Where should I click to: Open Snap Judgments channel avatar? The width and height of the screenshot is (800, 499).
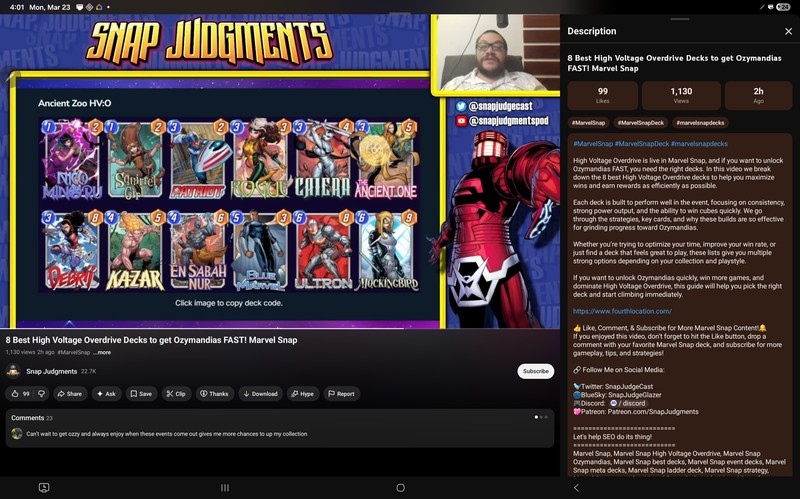coord(13,371)
